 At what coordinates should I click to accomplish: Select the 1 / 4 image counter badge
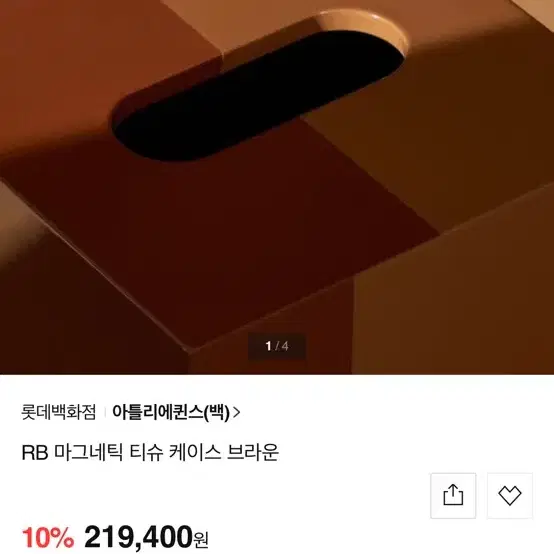(x=277, y=346)
